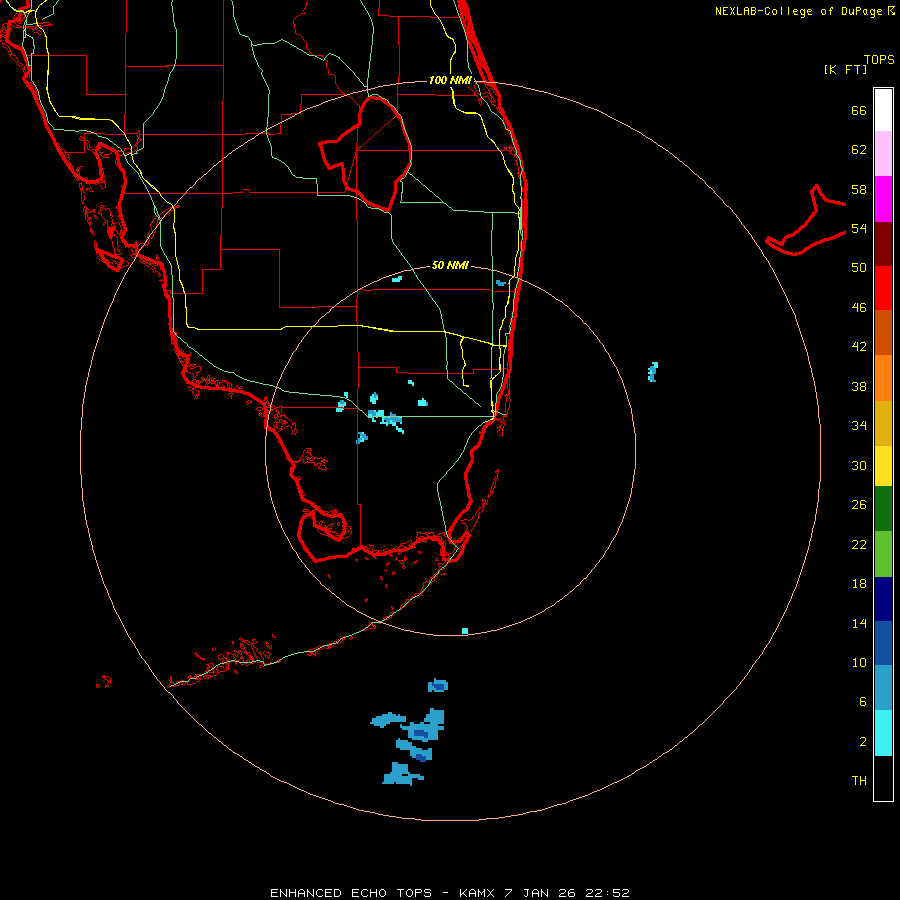Image resolution: width=900 pixels, height=900 pixels.
Task: Click the black TH threshold legend swatch
Action: coord(883,778)
